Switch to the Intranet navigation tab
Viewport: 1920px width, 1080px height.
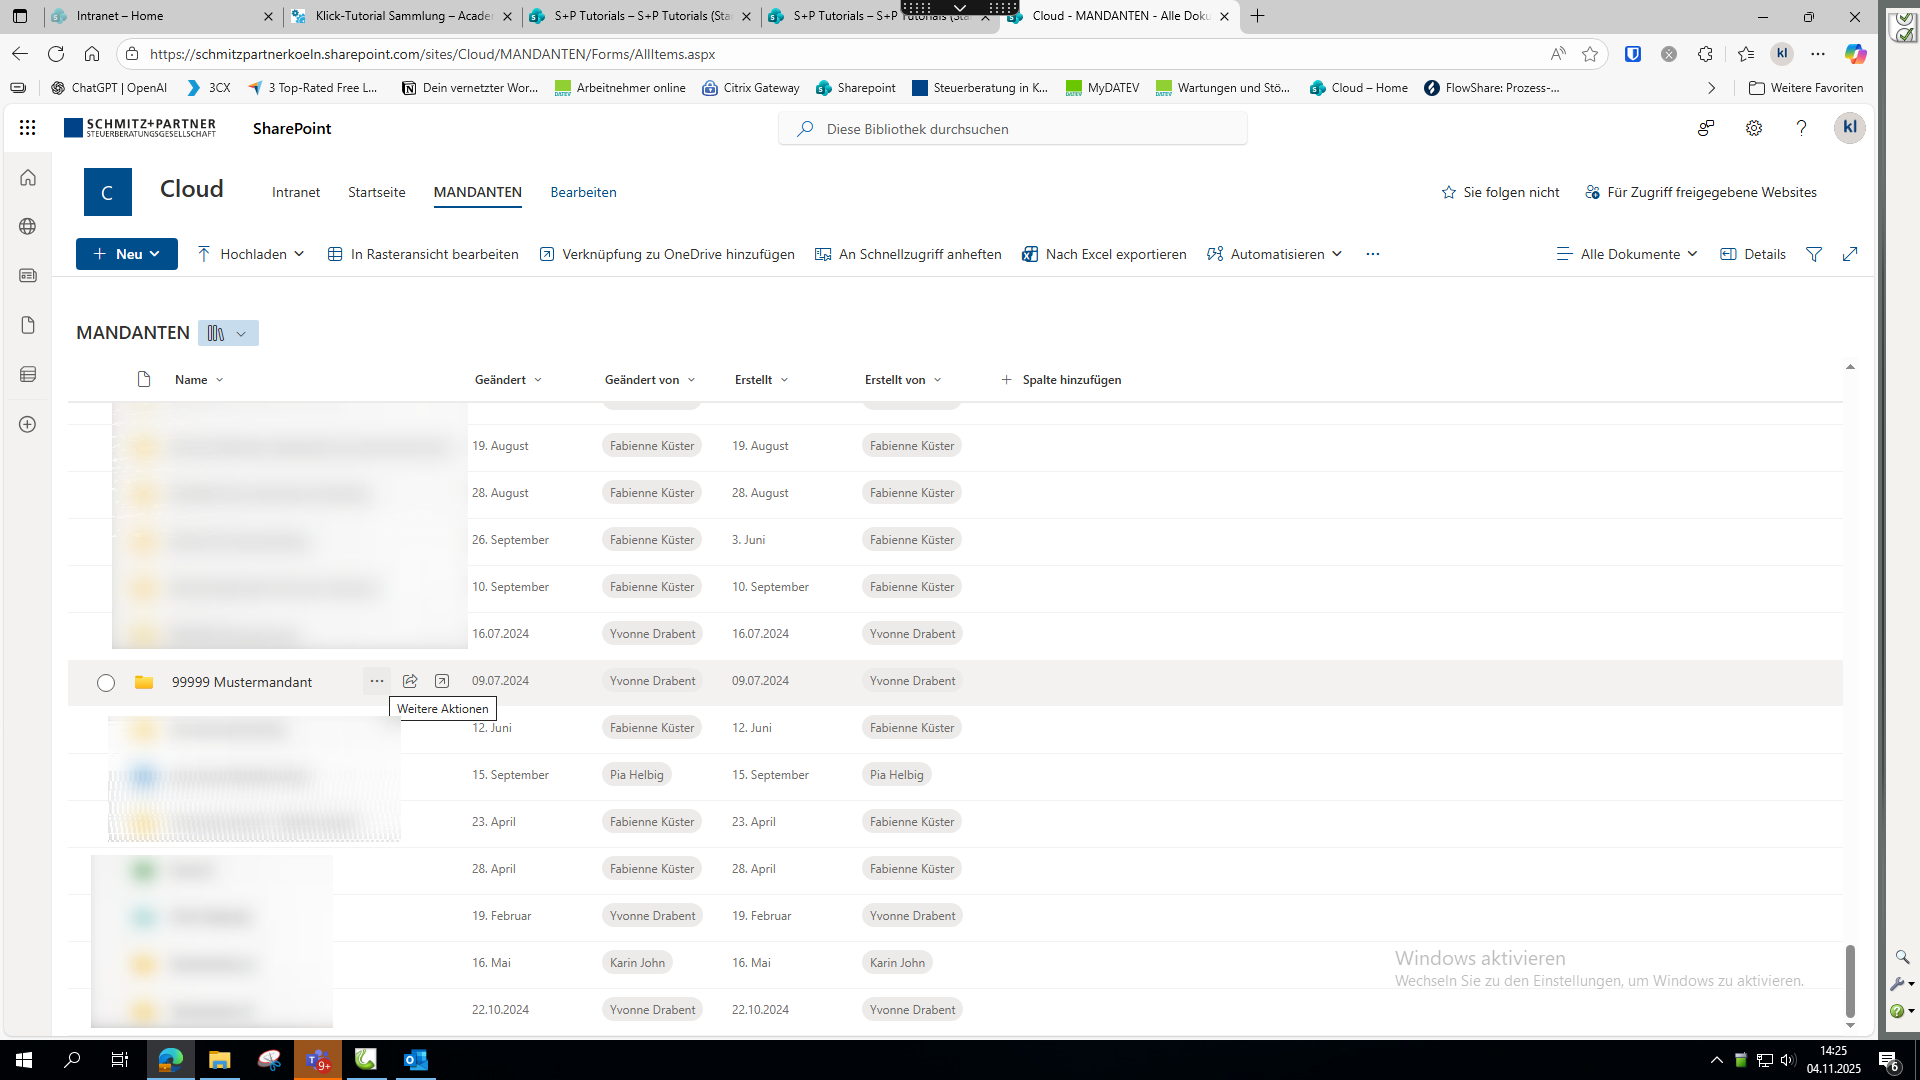click(x=296, y=192)
